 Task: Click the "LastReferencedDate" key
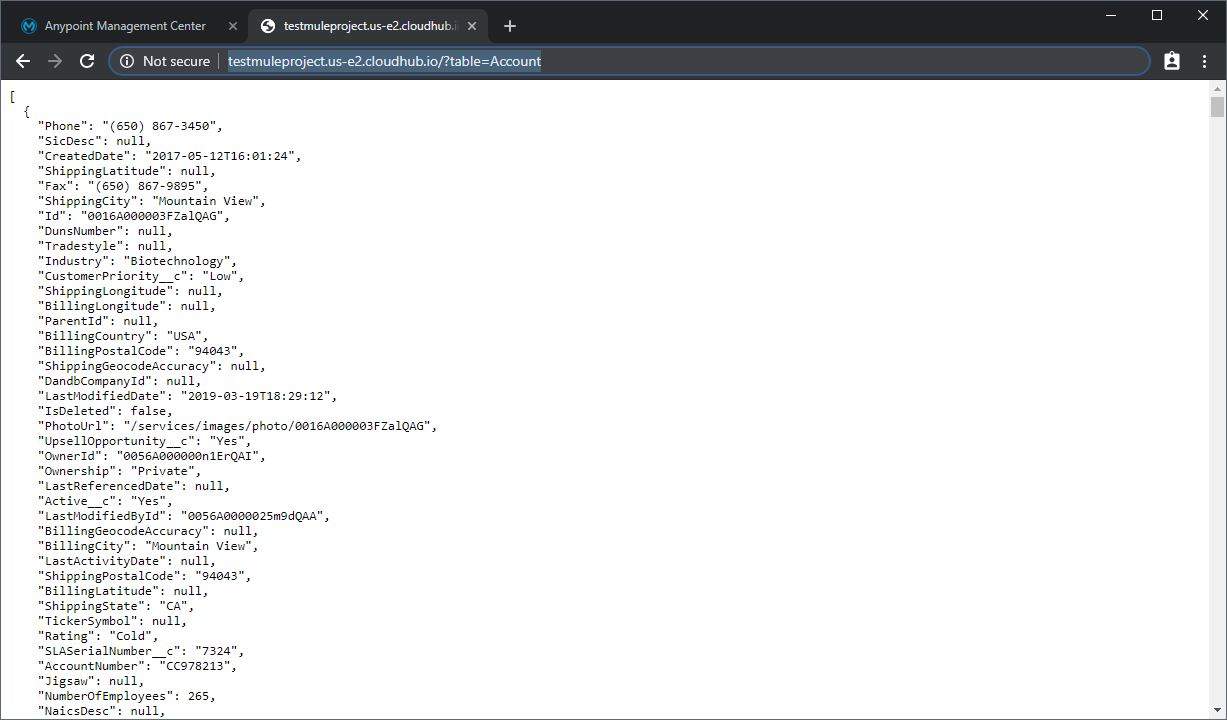(x=110, y=486)
